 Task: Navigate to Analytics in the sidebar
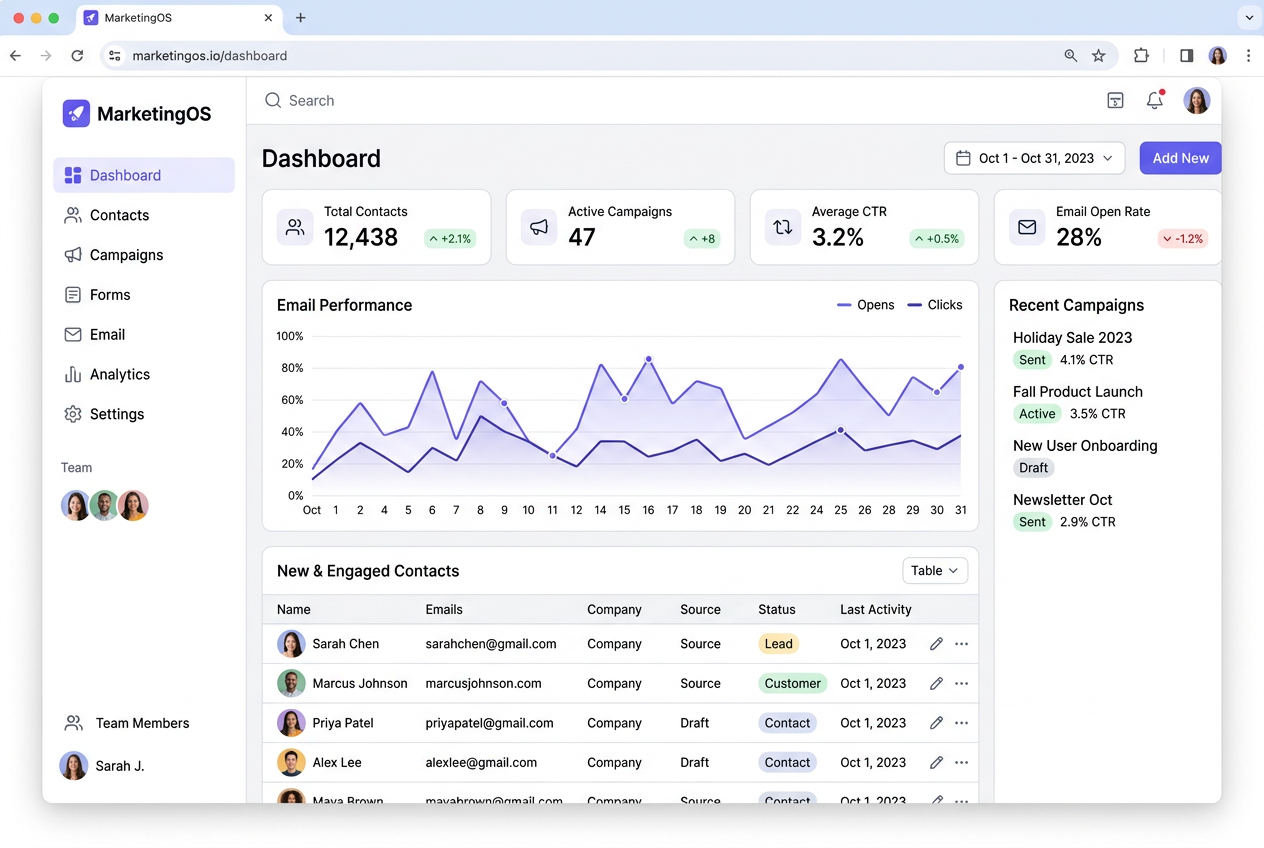click(144, 374)
